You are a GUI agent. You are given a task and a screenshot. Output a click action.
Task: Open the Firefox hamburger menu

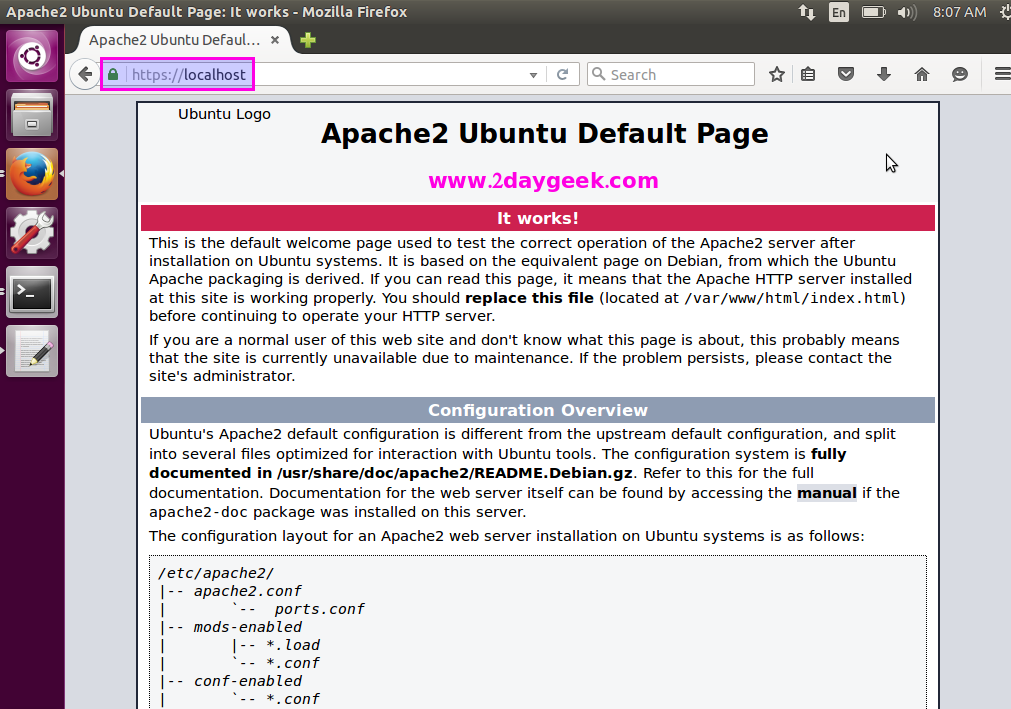coord(1001,75)
